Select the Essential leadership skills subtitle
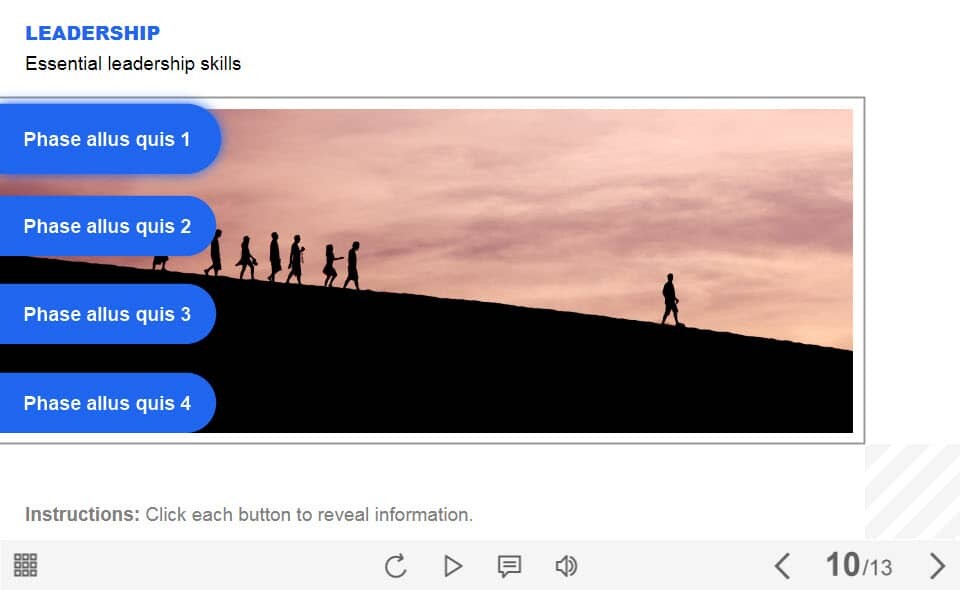960x590 pixels. [133, 64]
